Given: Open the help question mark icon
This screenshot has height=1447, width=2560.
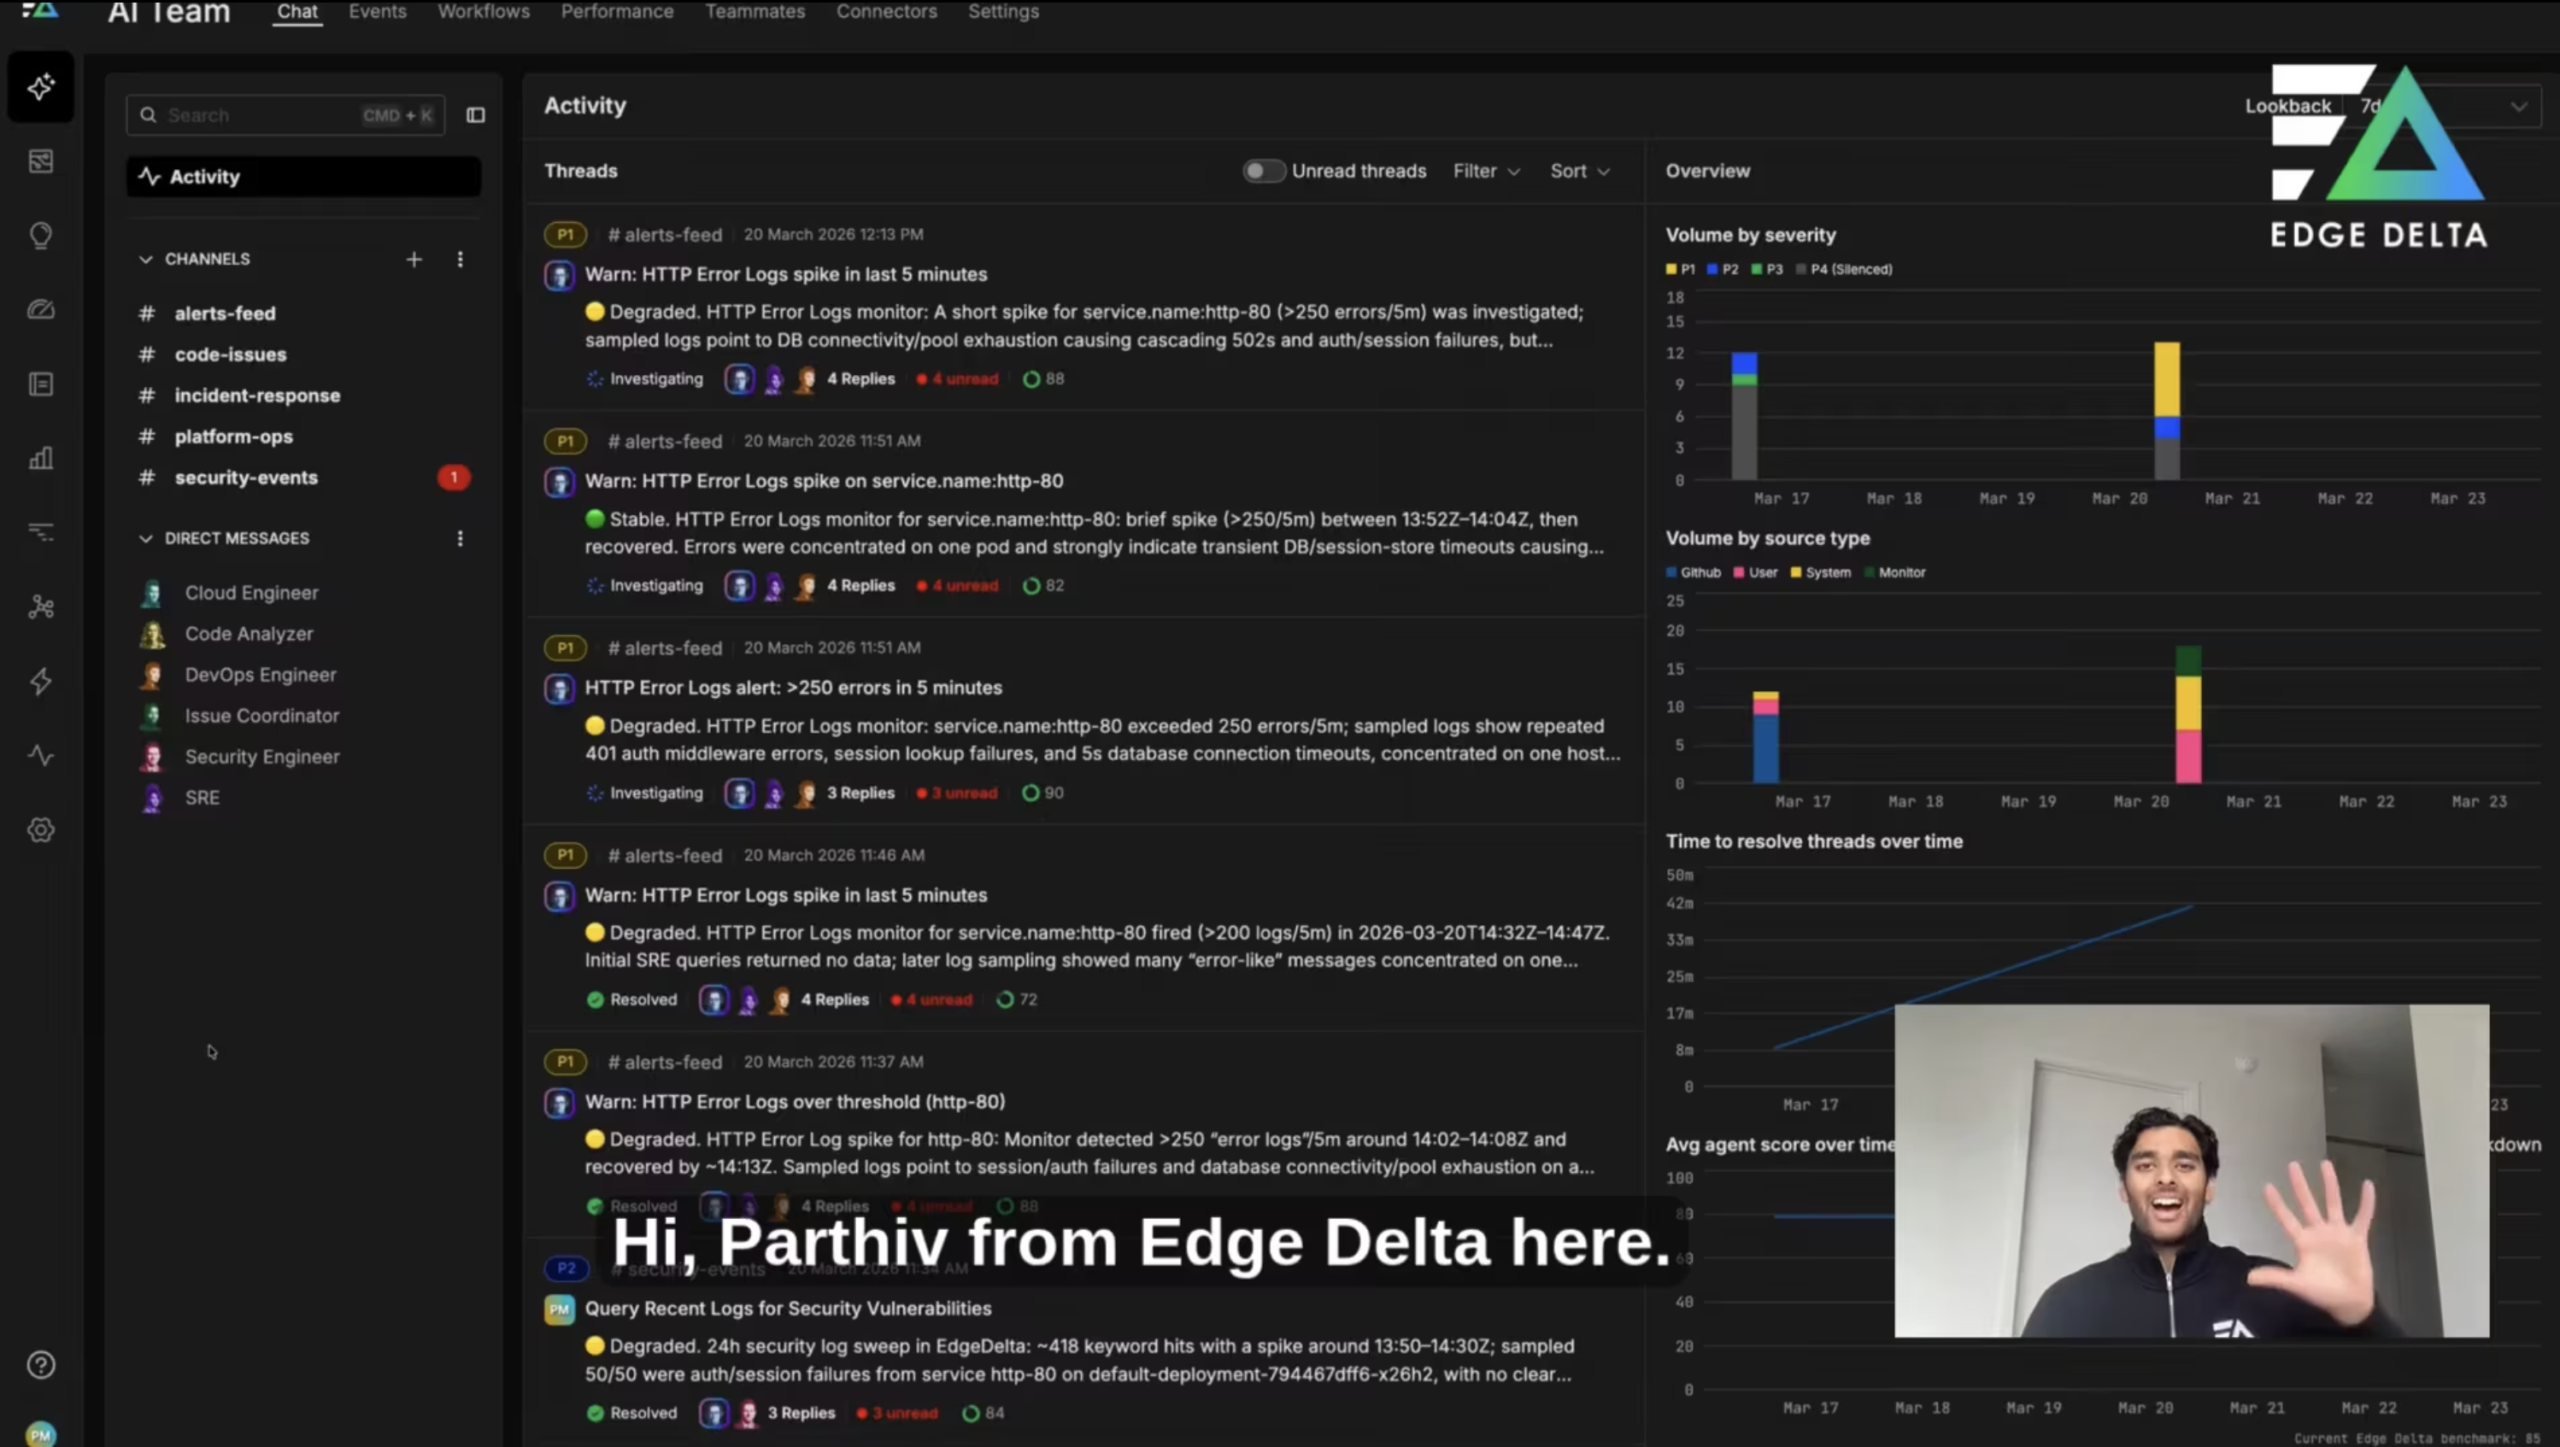Looking at the screenshot, I should 41,1365.
